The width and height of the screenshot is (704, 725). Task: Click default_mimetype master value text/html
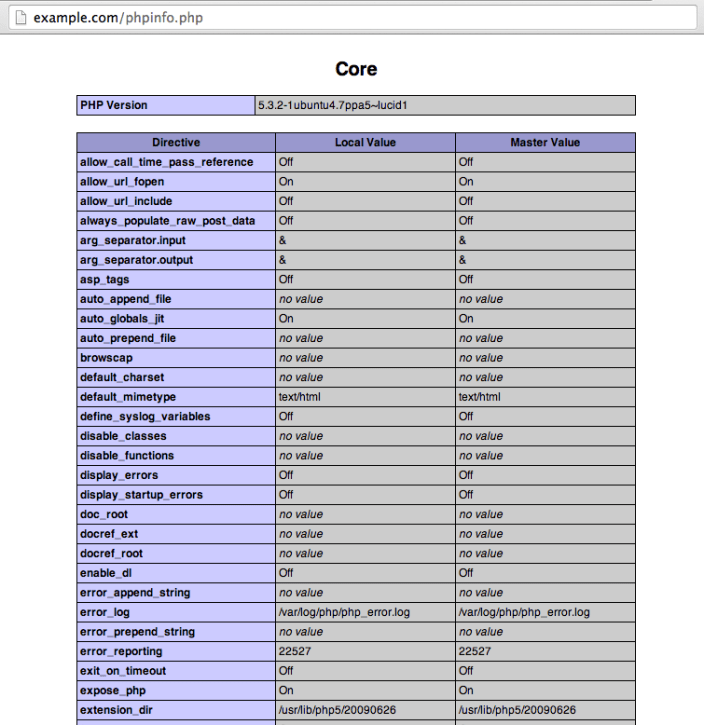pyautogui.click(x=479, y=397)
